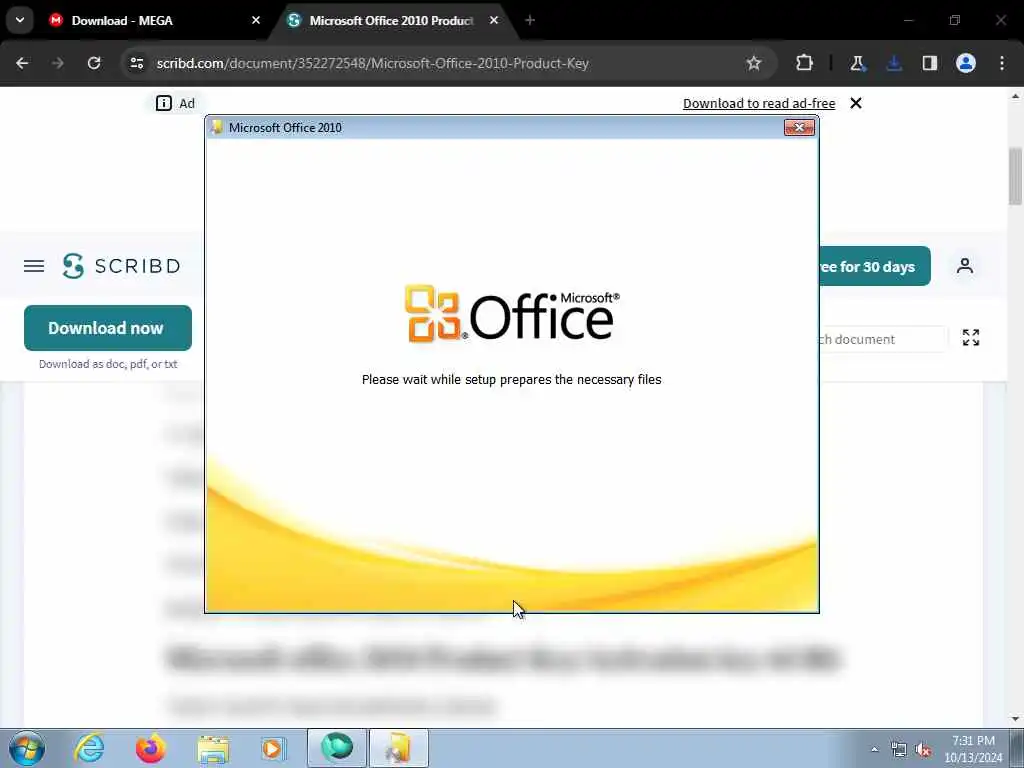1024x768 pixels.
Task: Dismiss the ad banner with X
Action: (856, 103)
